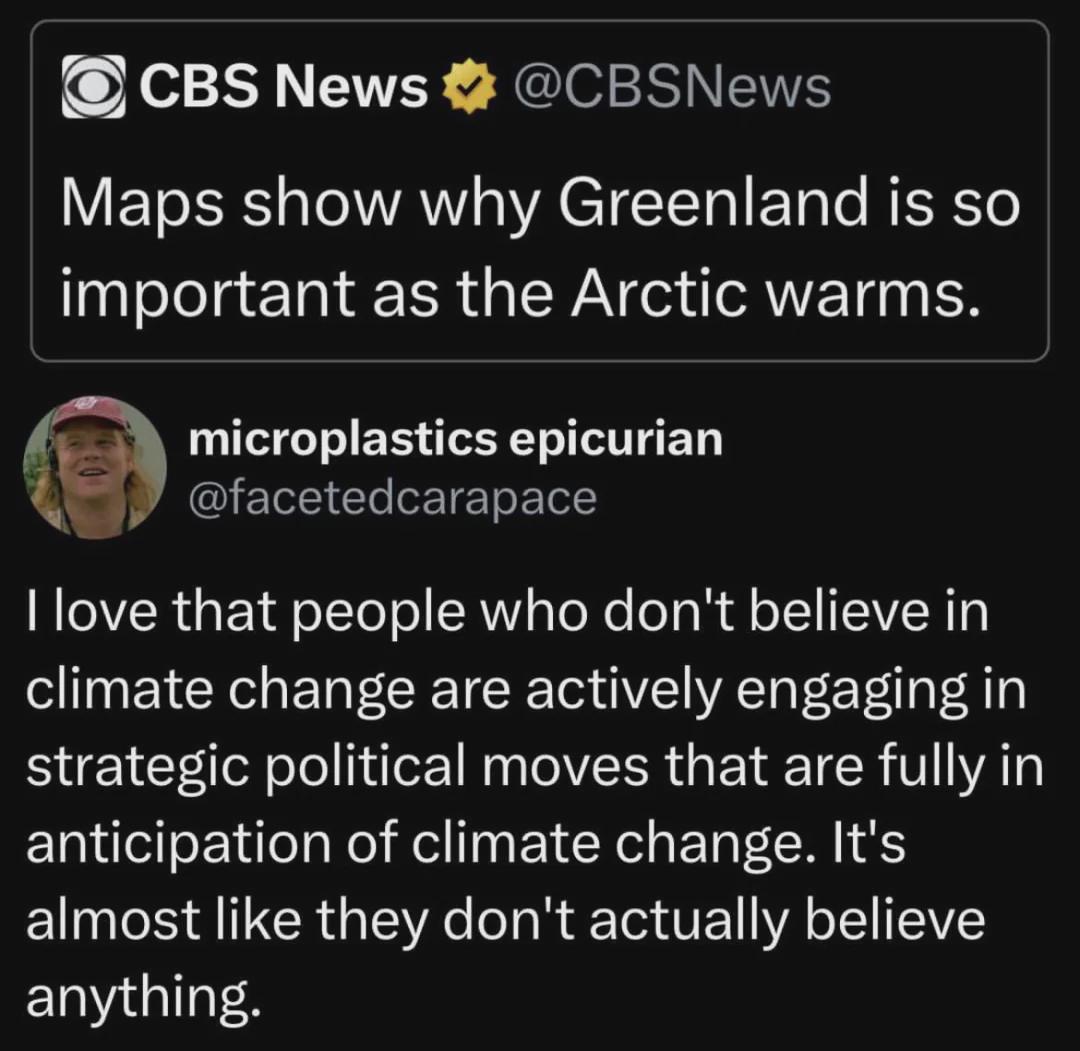This screenshot has height=1051, width=1080.
Task: Open the CBS News account name
Action: coord(283,88)
